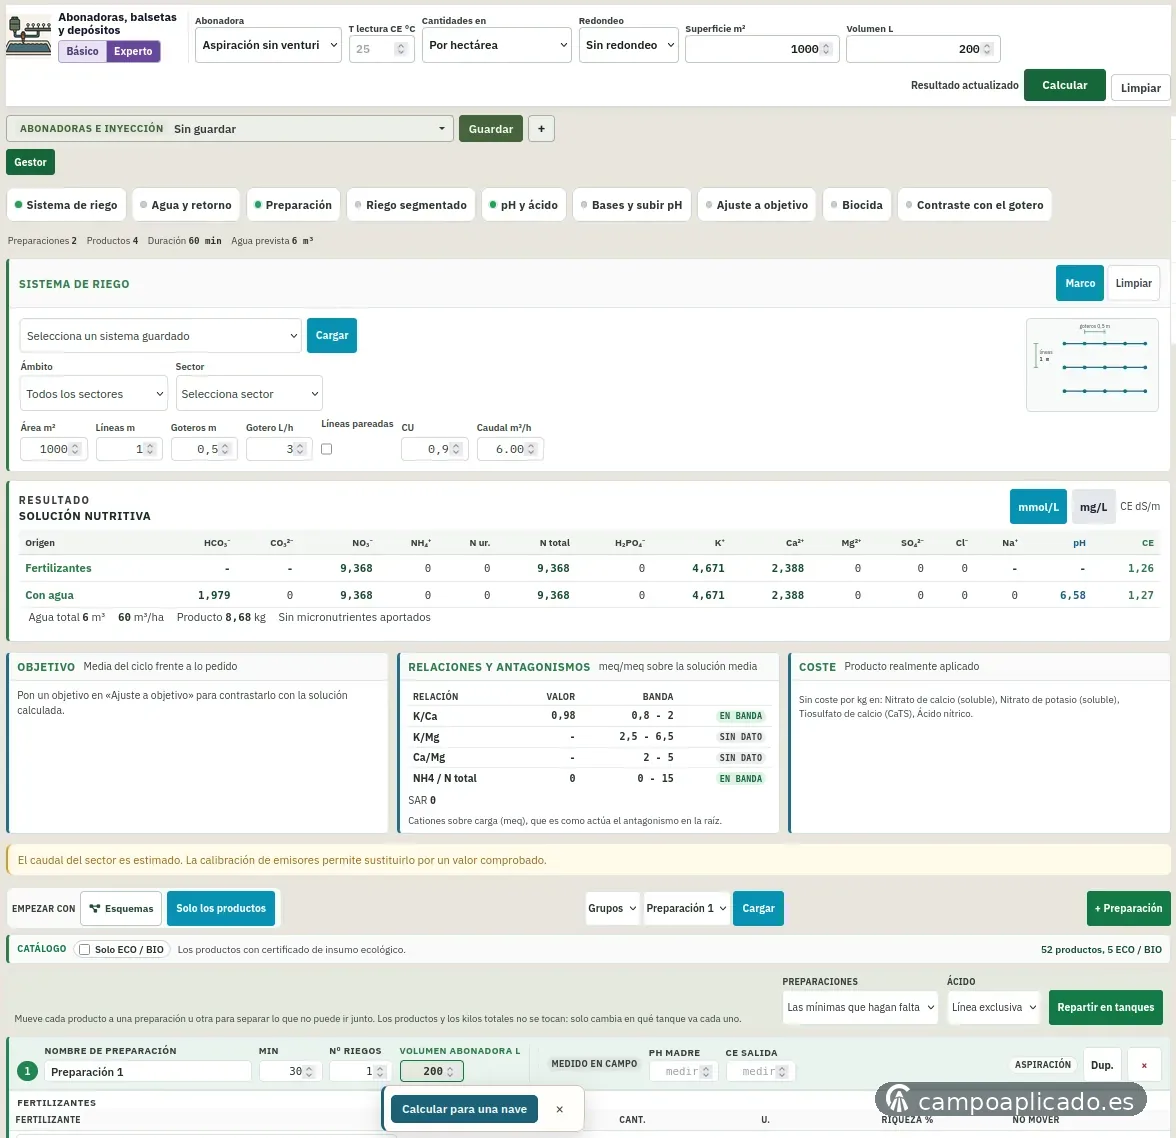Enable the Solo ECO / BIO filter
The image size is (1176, 1138).
click(85, 949)
